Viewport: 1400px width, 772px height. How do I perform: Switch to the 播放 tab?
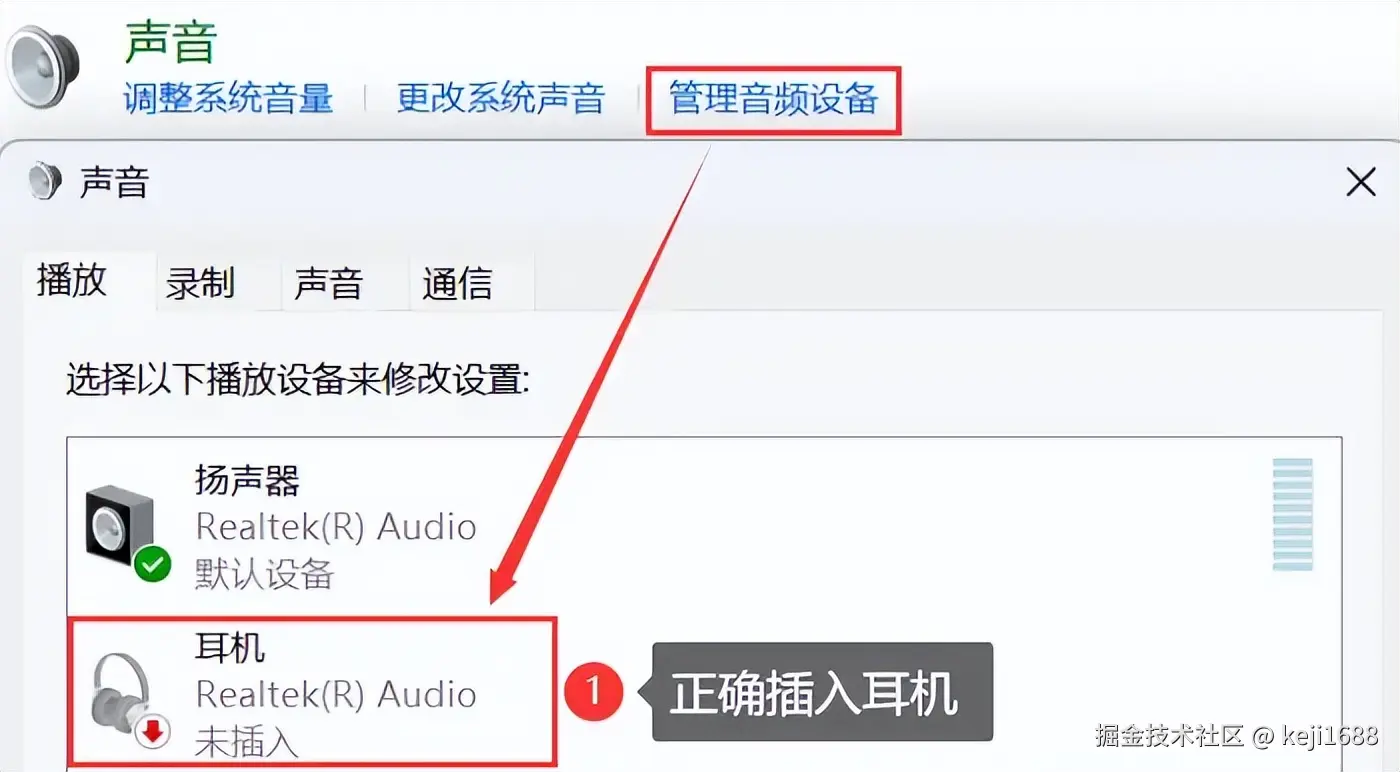pyautogui.click(x=72, y=281)
